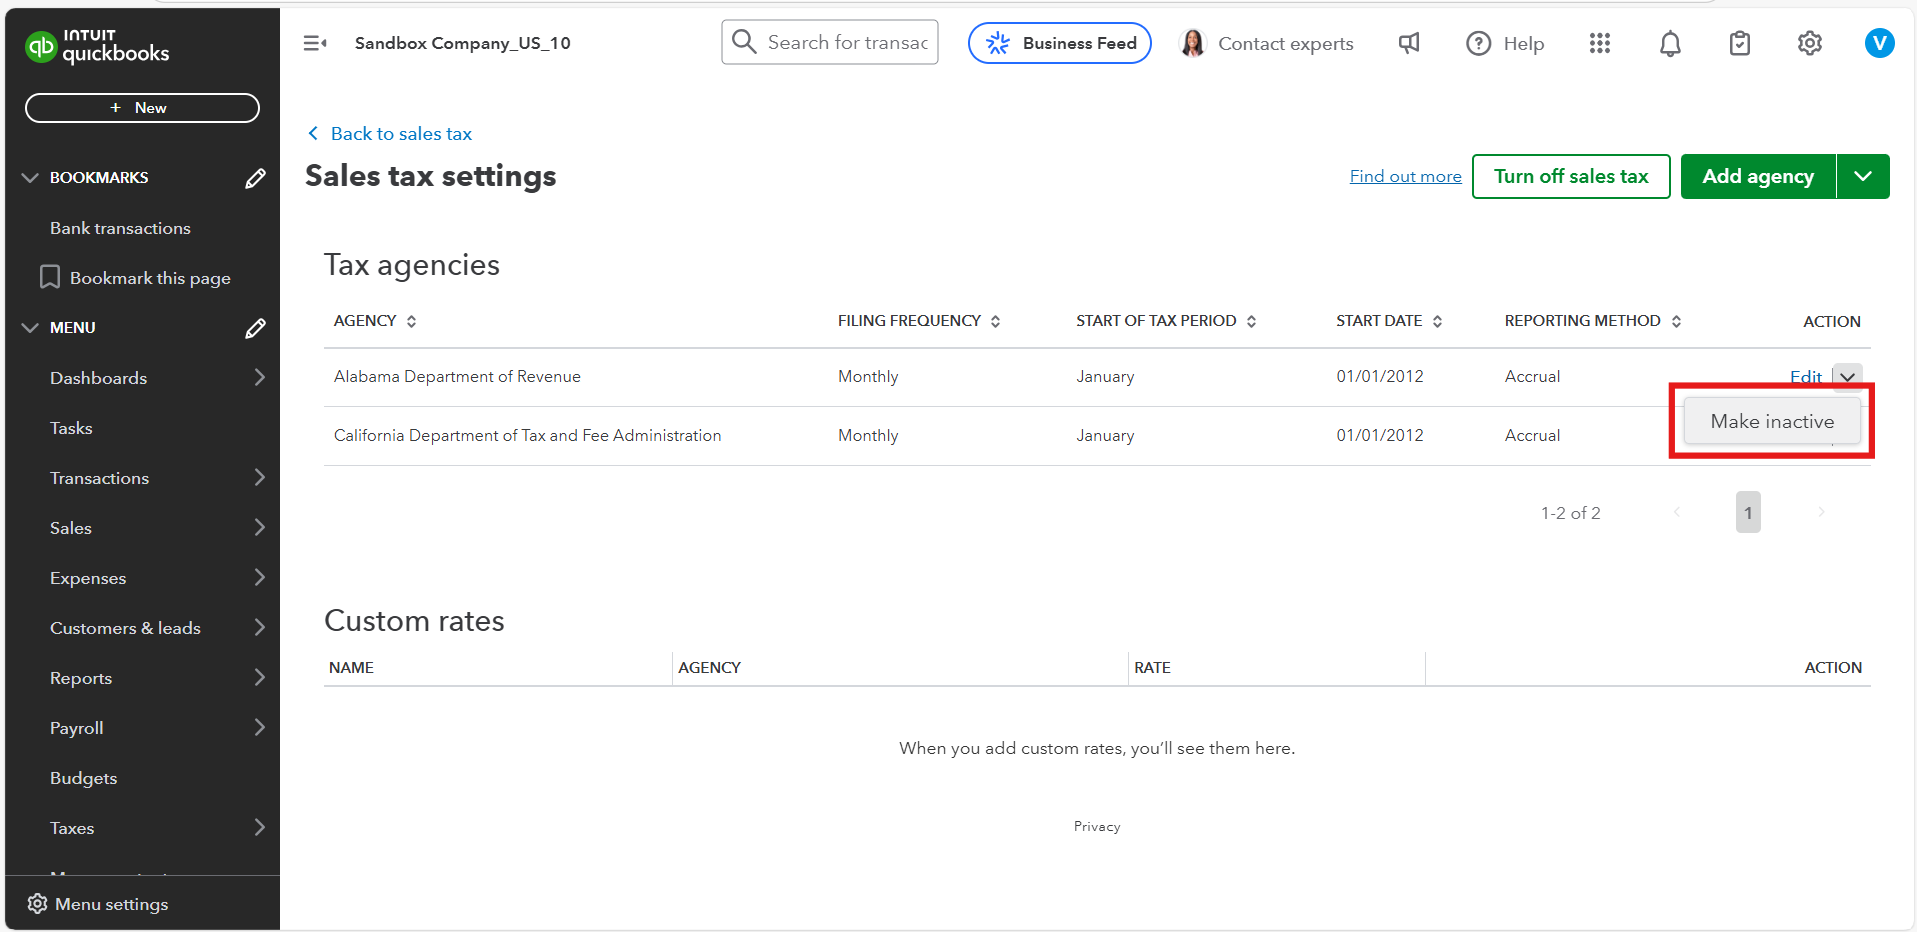Expand the Transactions submenu

click(260, 477)
